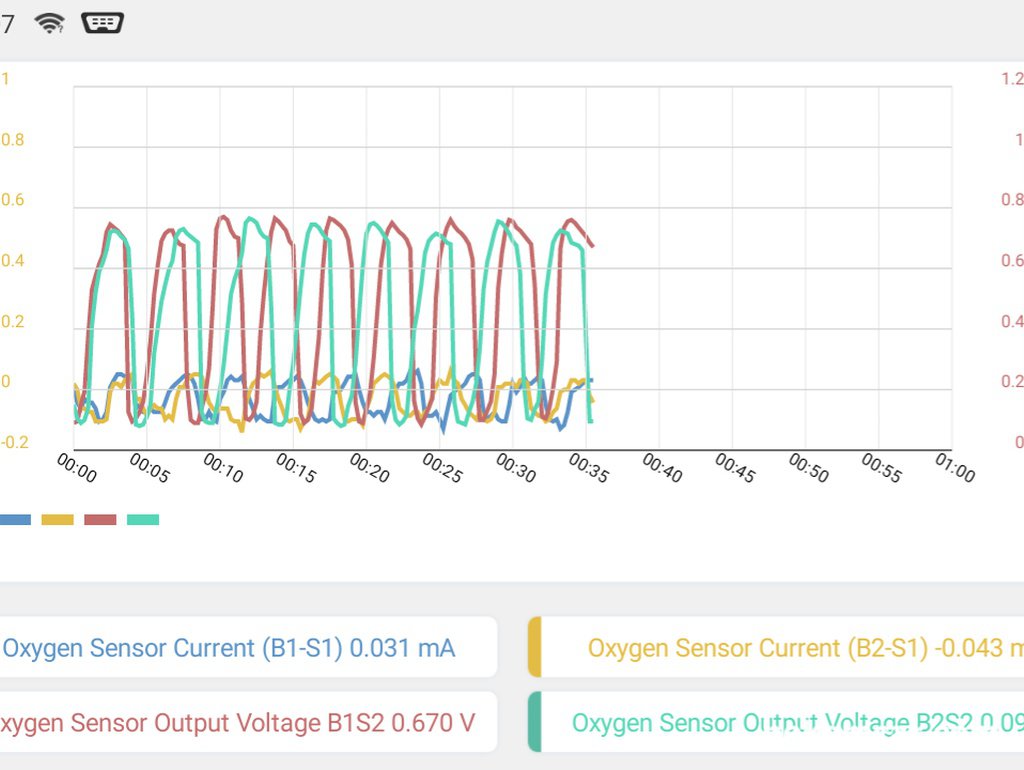Click the red 0.6 right axis label
1024x770 pixels.
1012,261
